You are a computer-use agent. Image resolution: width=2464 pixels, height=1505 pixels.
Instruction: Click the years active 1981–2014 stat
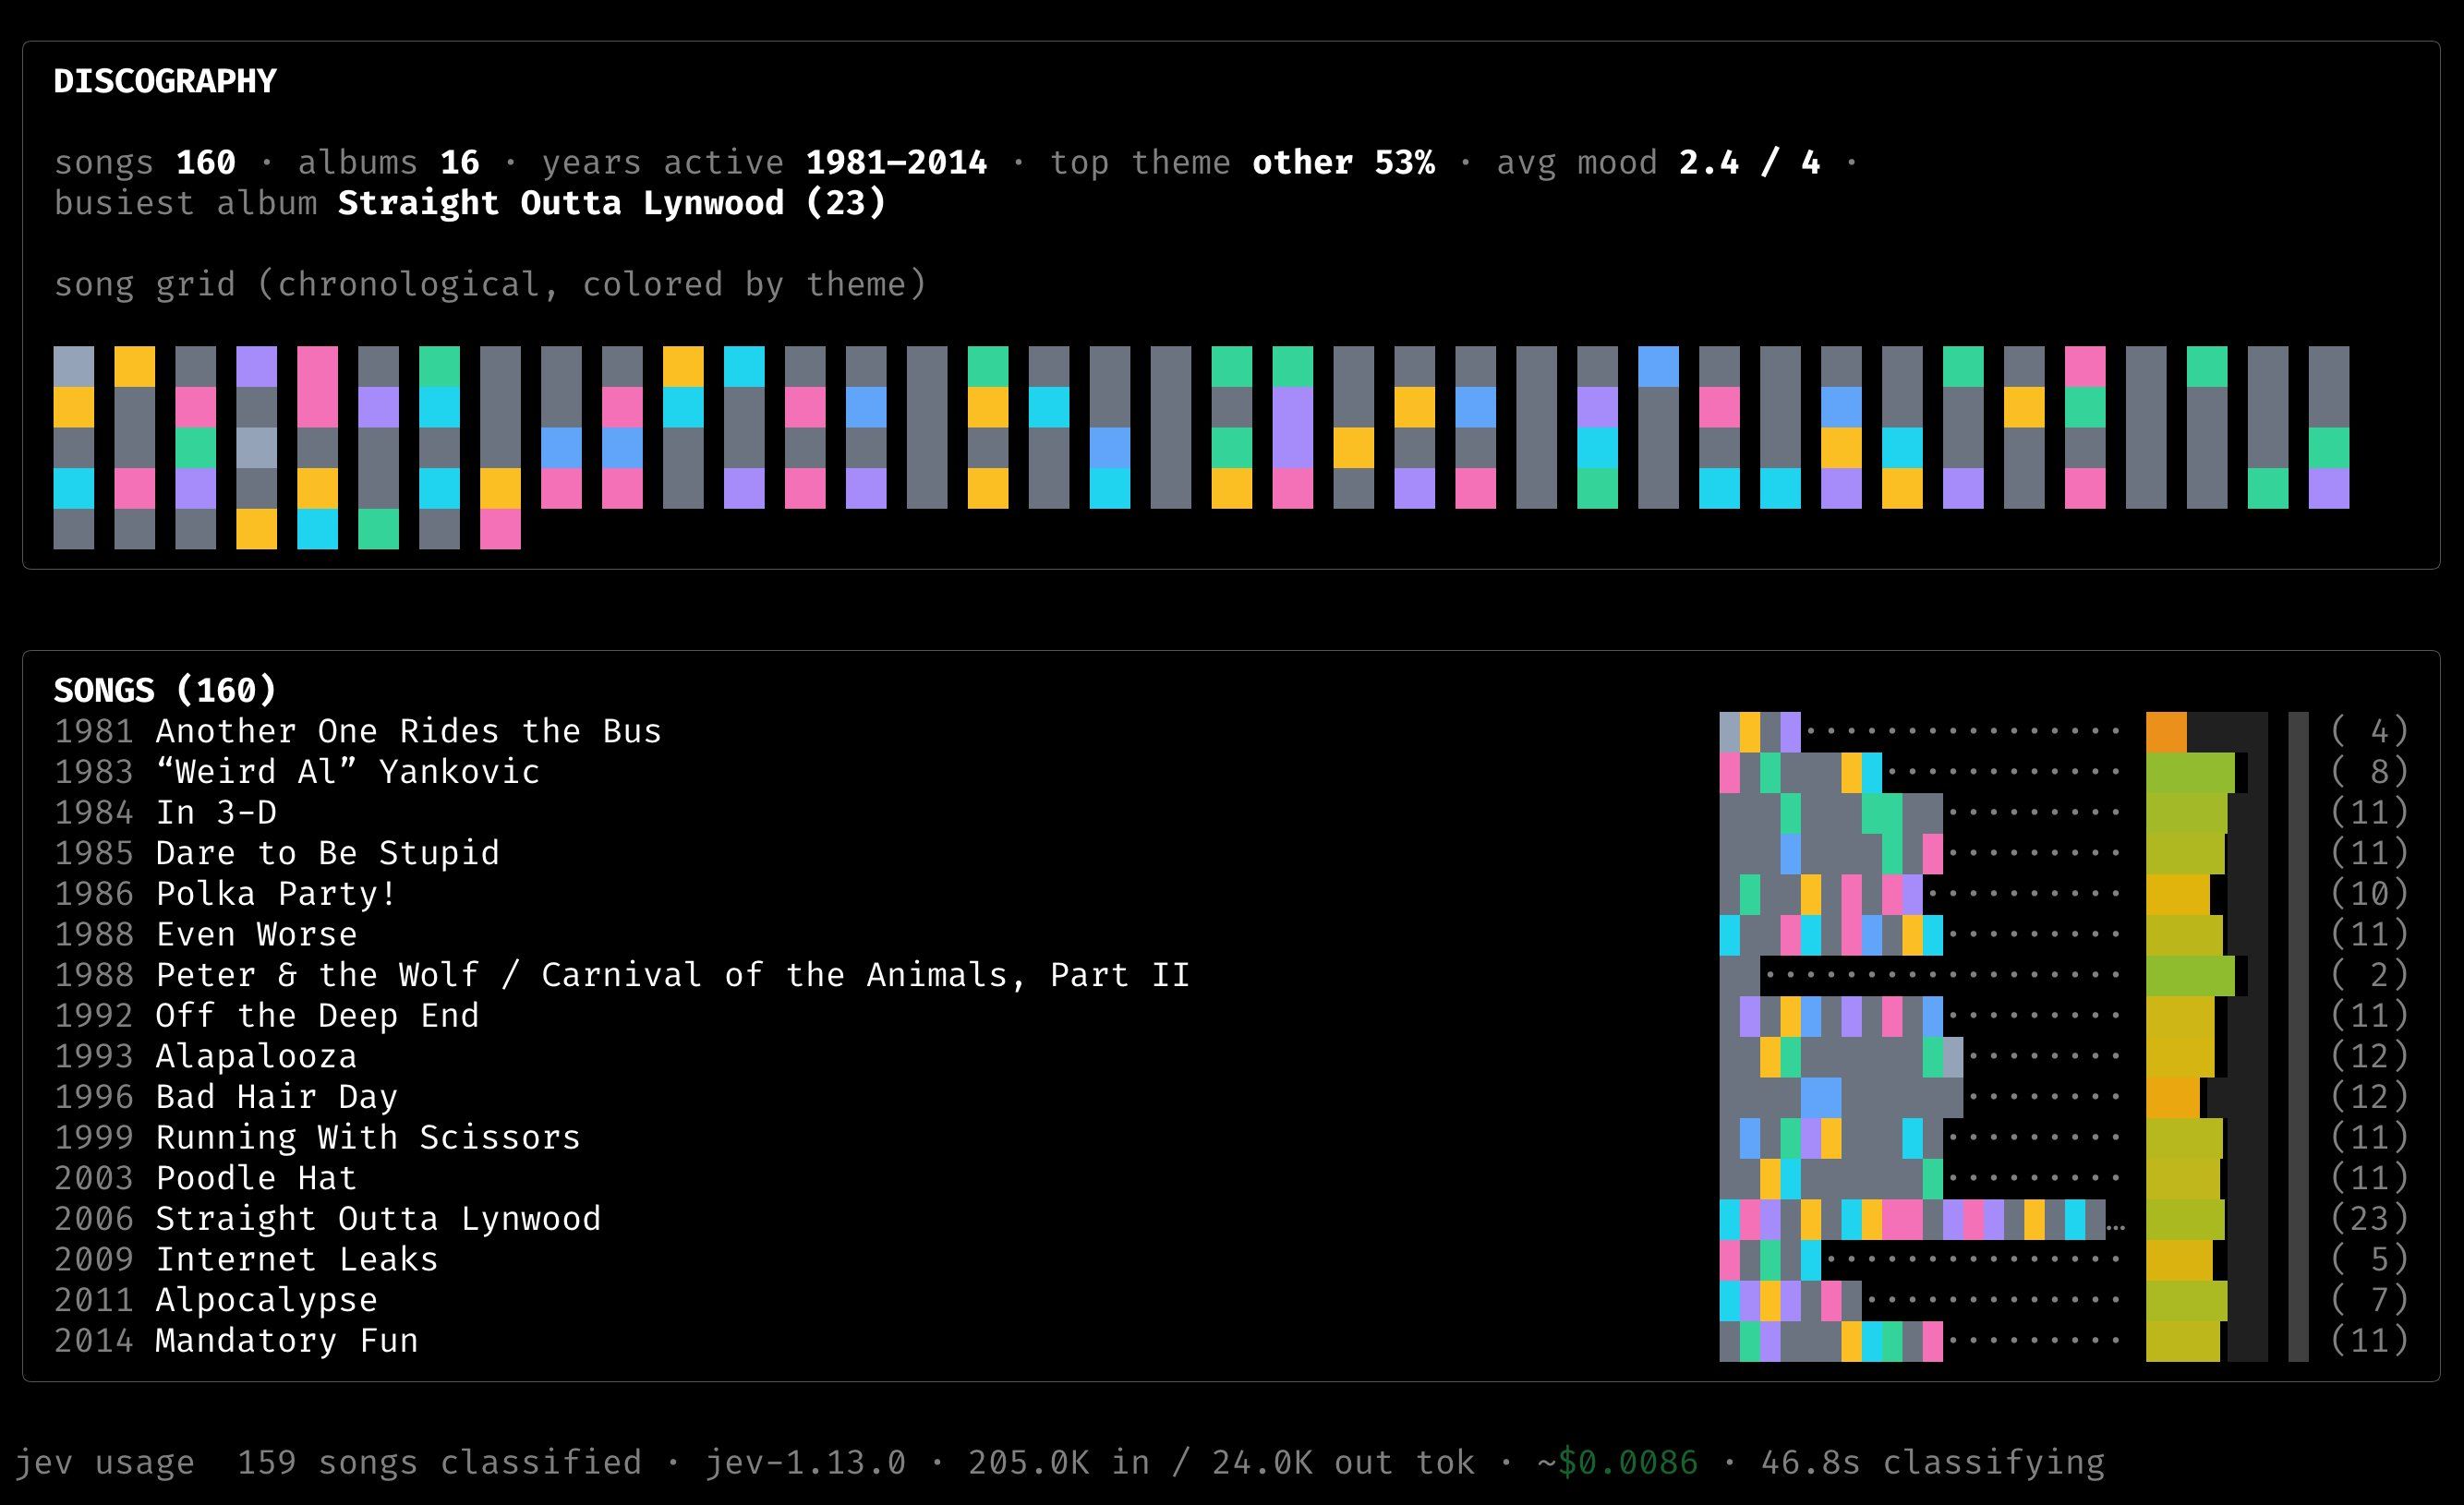click(x=764, y=162)
